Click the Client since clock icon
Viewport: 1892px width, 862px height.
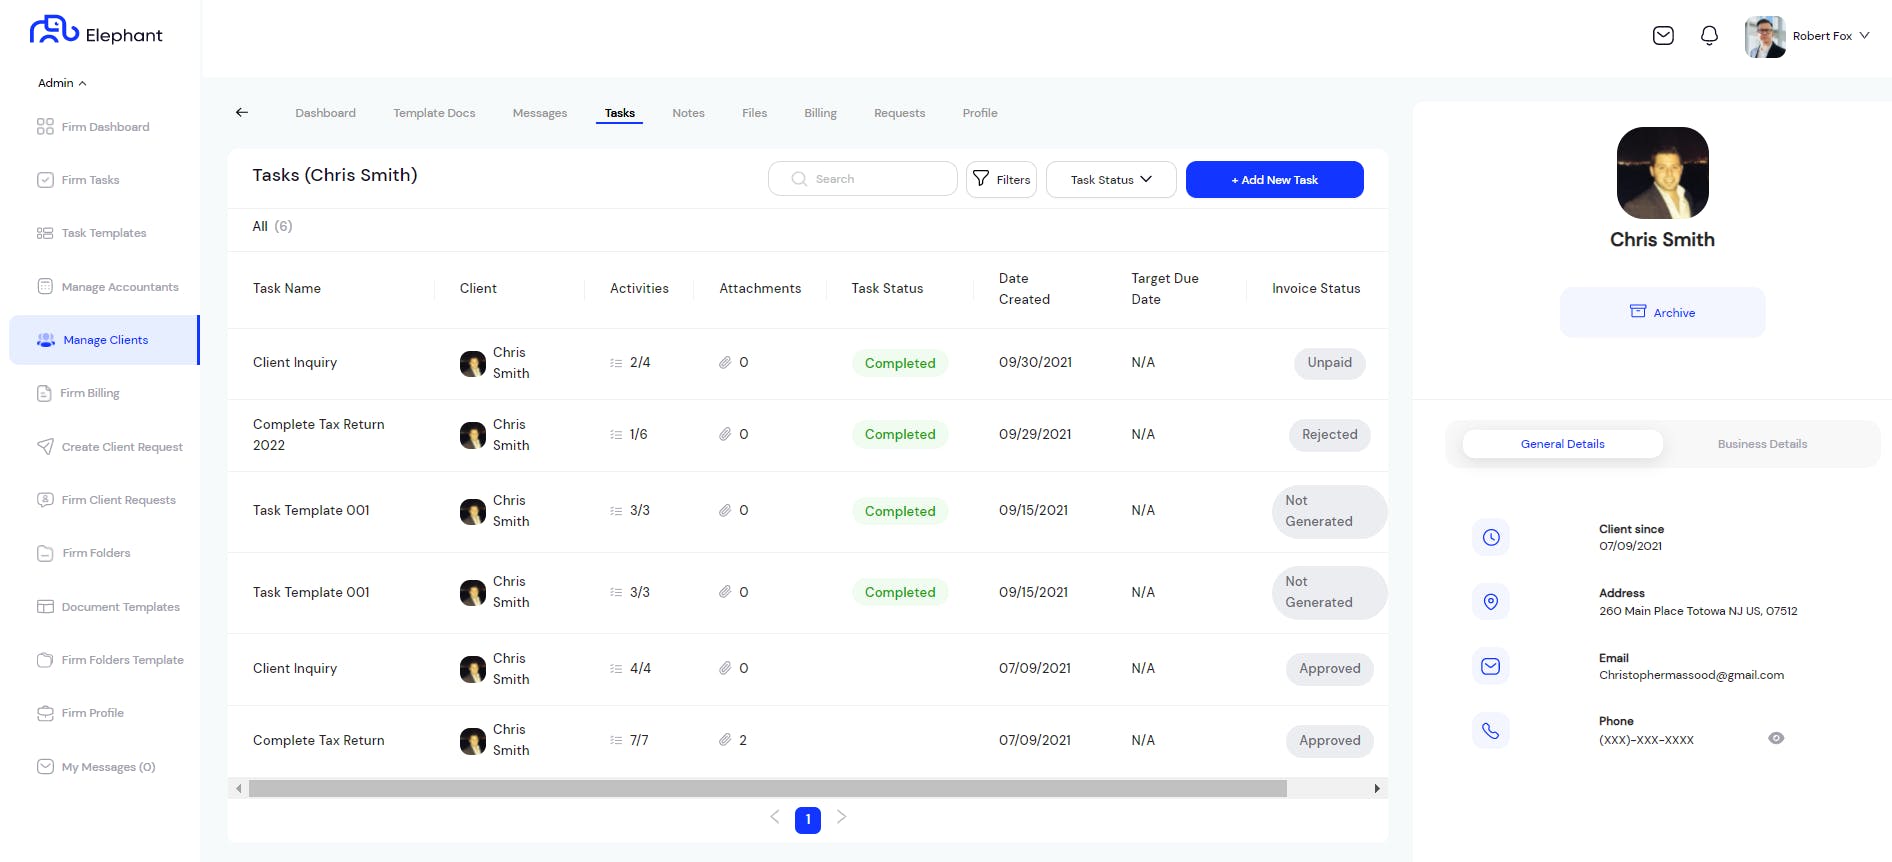(1490, 537)
